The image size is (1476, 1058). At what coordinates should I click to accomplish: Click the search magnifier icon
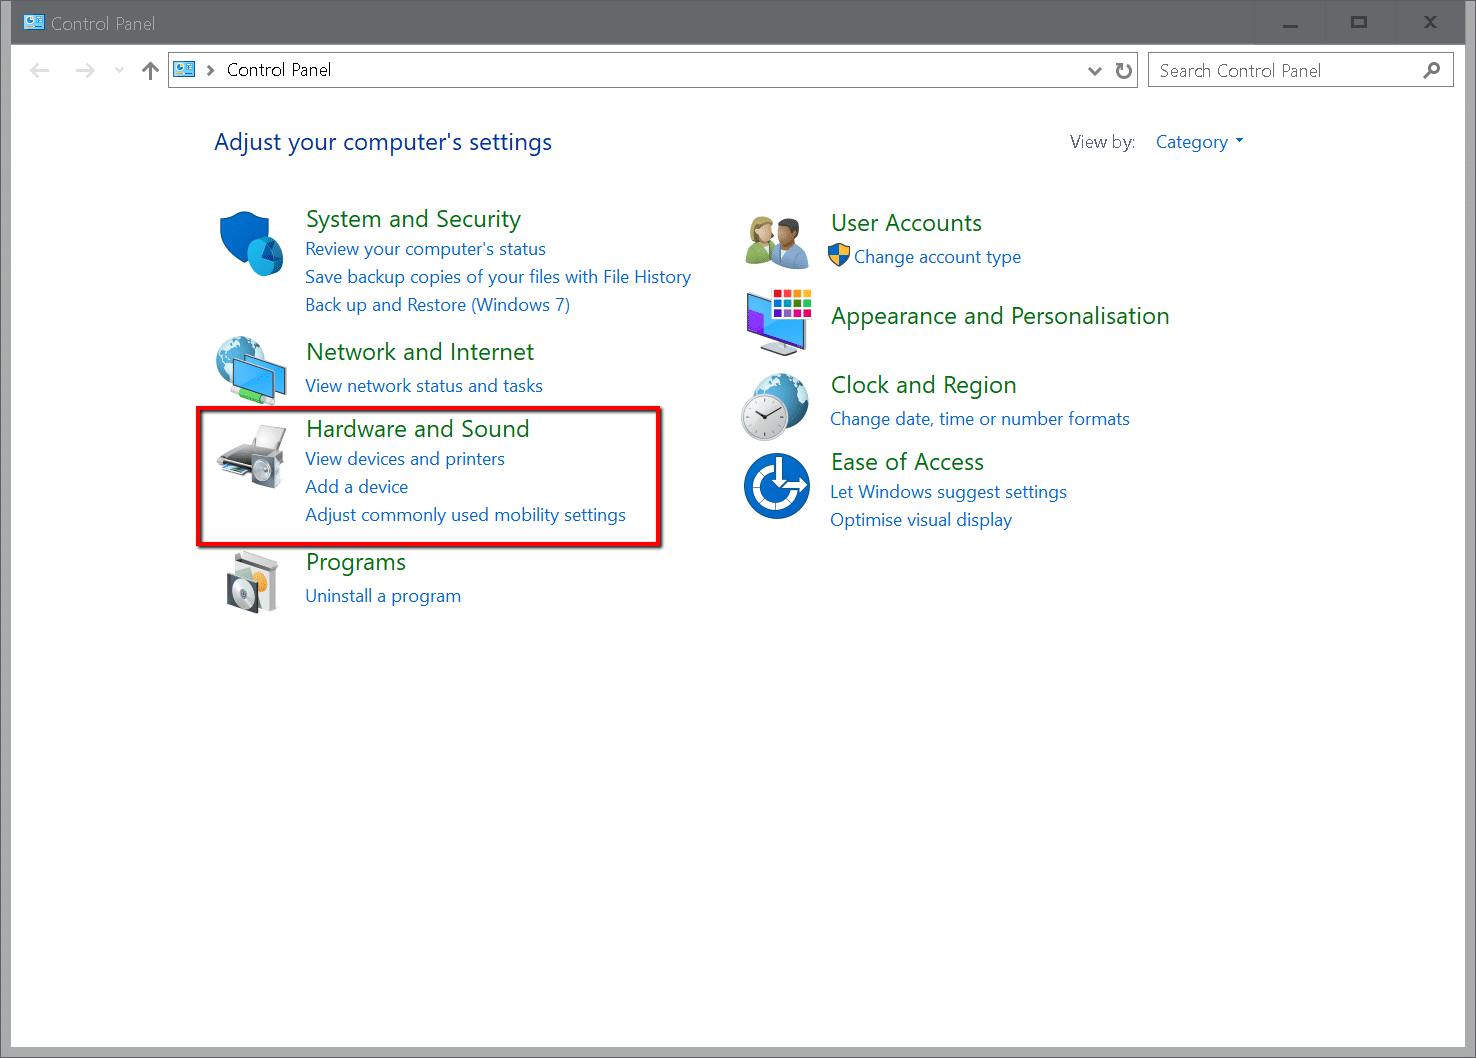[1432, 70]
